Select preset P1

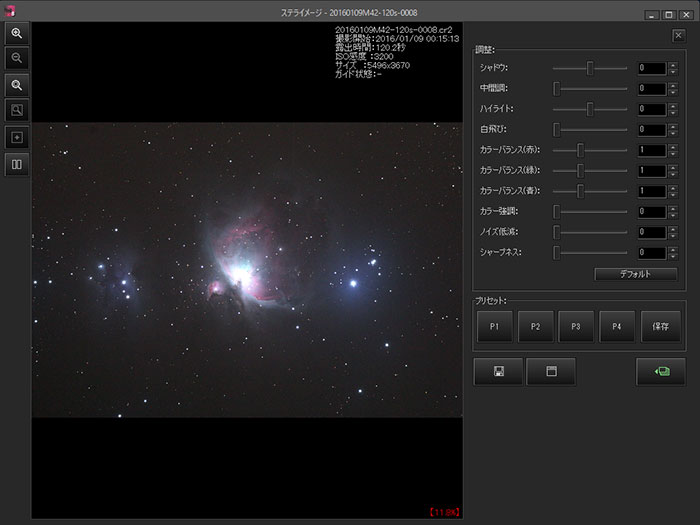coord(495,327)
